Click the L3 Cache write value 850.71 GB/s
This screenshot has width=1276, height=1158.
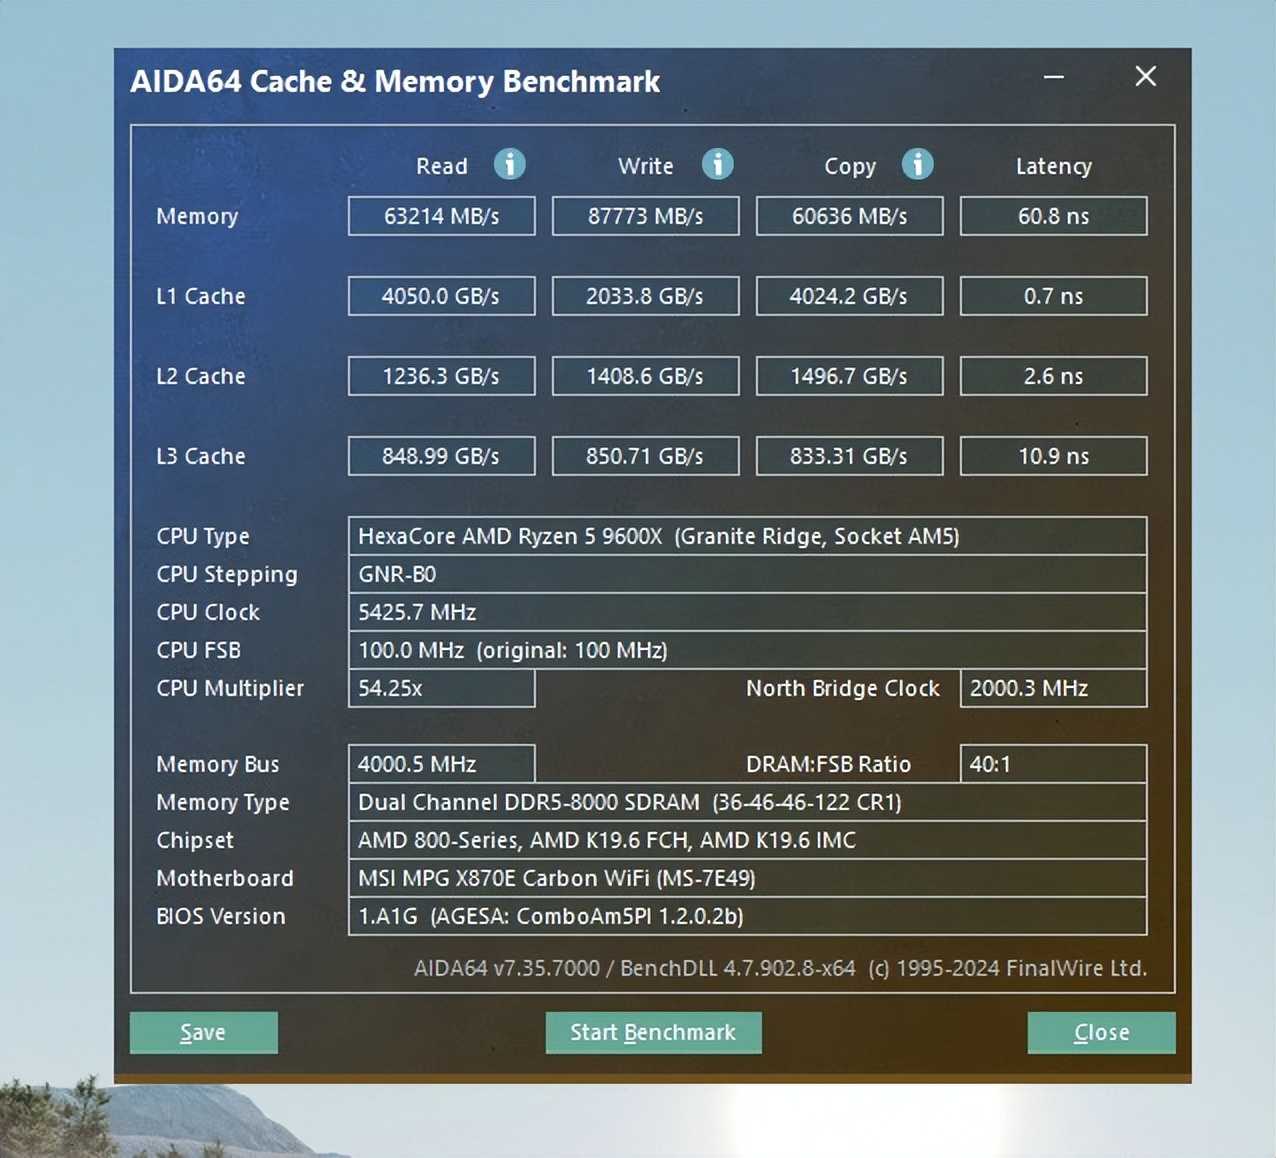pos(646,456)
